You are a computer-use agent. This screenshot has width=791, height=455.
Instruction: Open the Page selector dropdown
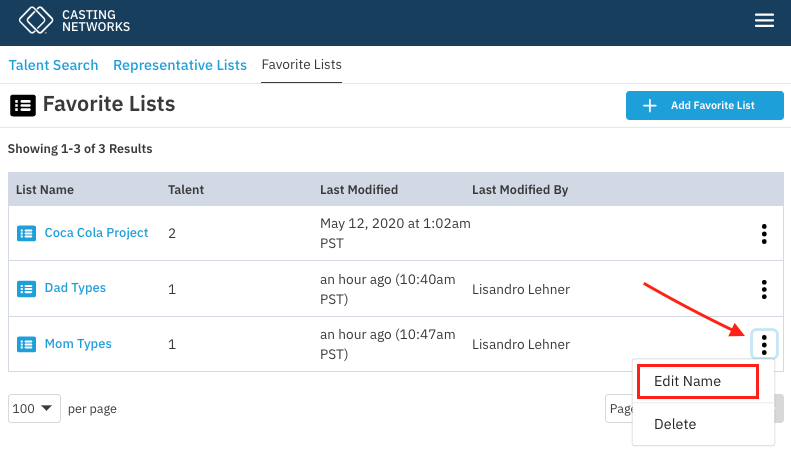click(619, 409)
